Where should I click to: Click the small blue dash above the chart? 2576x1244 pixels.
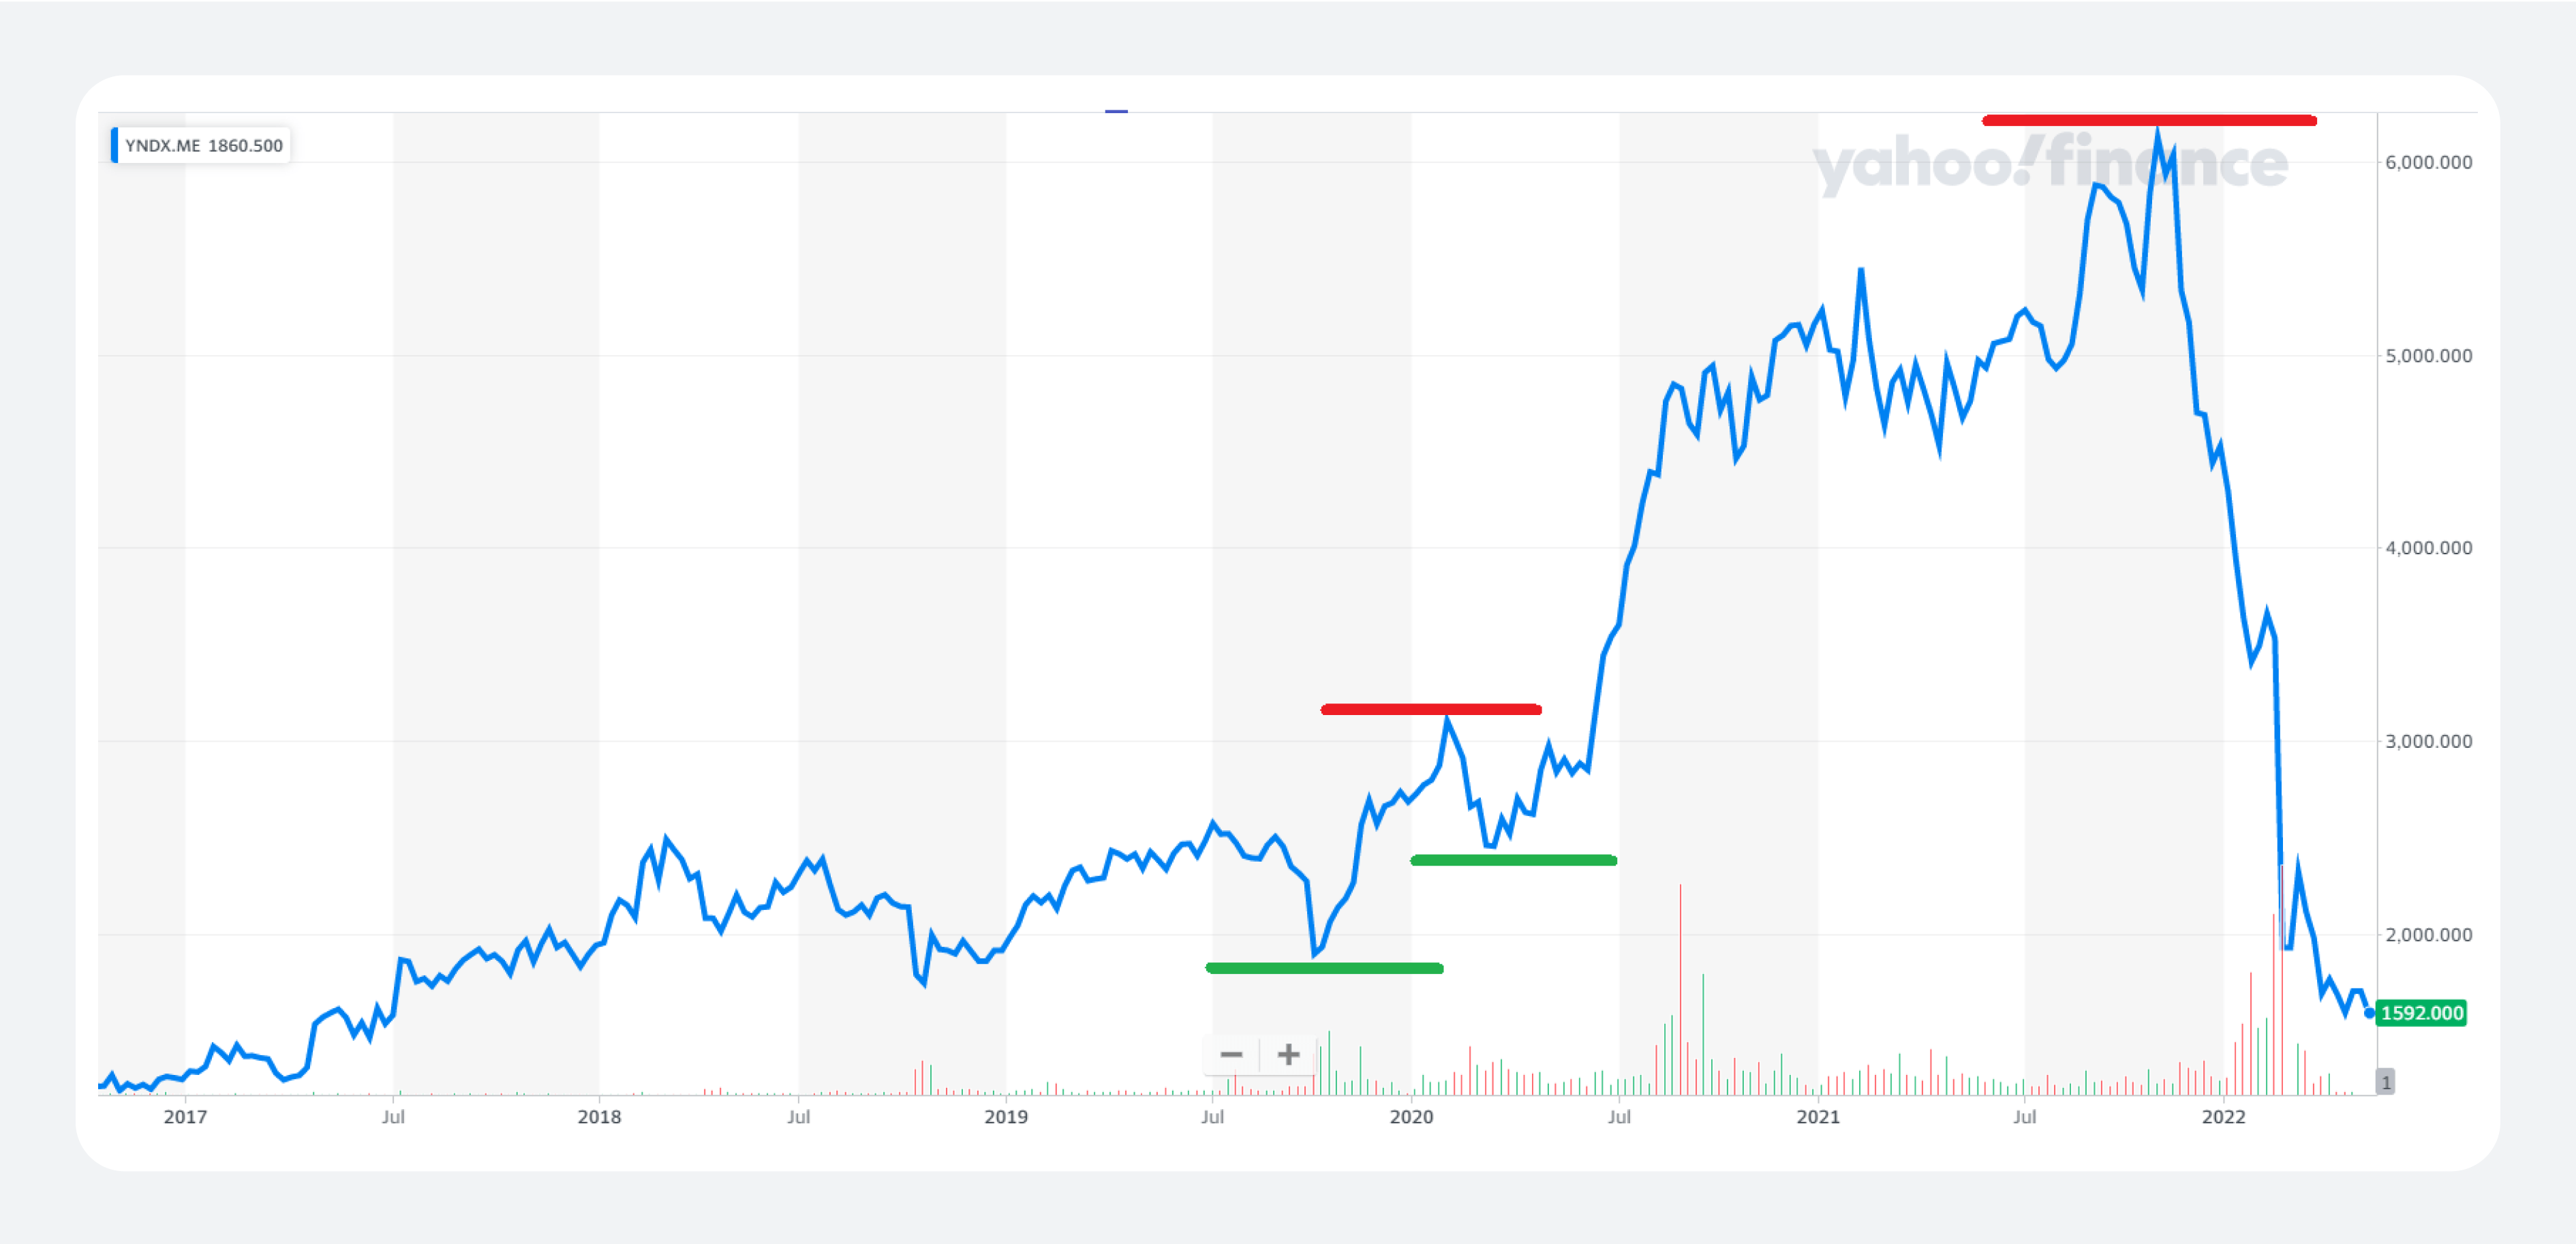click(1116, 111)
